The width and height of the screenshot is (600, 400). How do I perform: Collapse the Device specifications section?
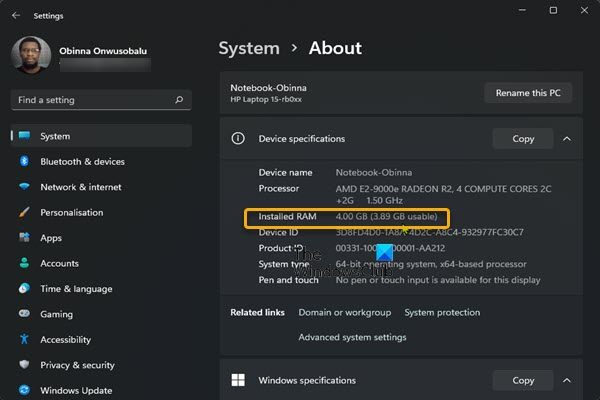(x=567, y=139)
